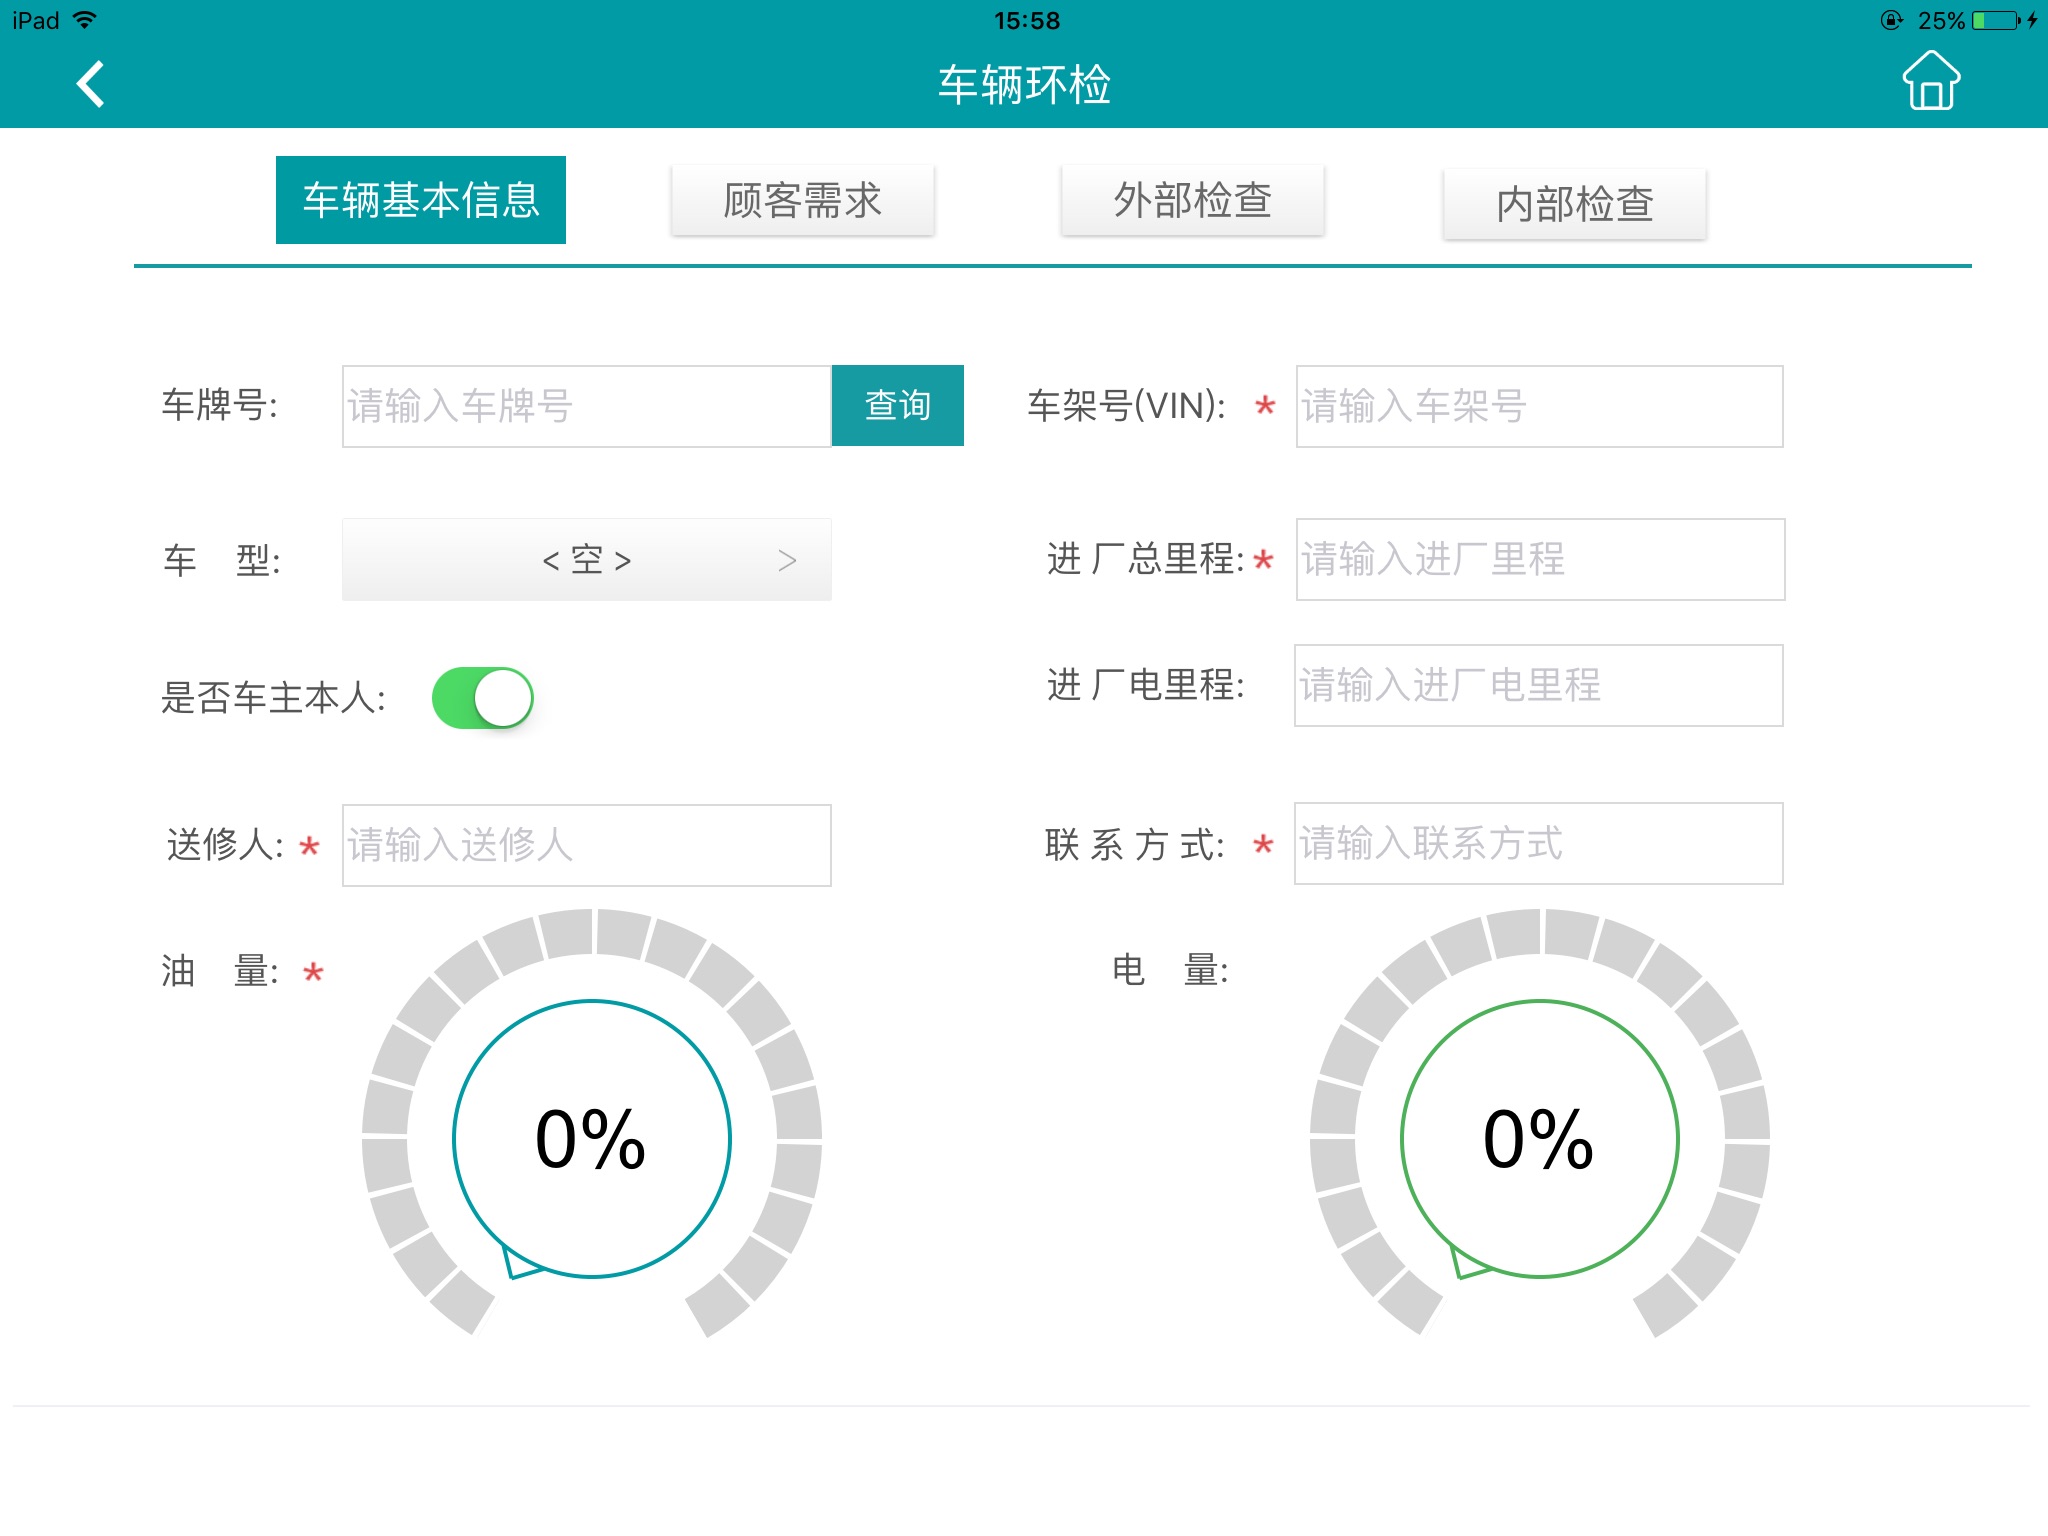This screenshot has height=1536, width=2048.
Task: Click the 车型 chevron arrow
Action: tap(787, 561)
